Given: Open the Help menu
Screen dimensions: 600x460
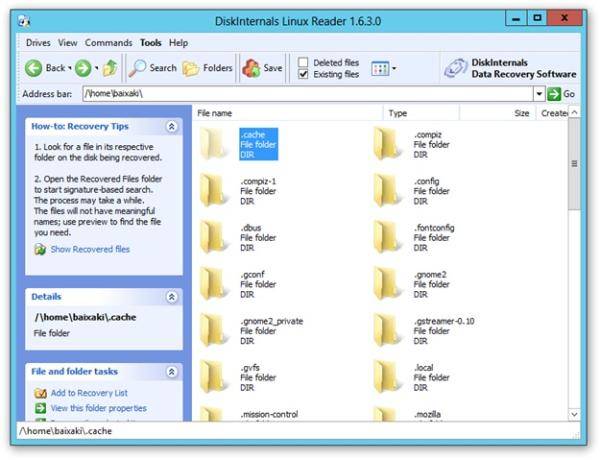Looking at the screenshot, I should click(x=178, y=42).
